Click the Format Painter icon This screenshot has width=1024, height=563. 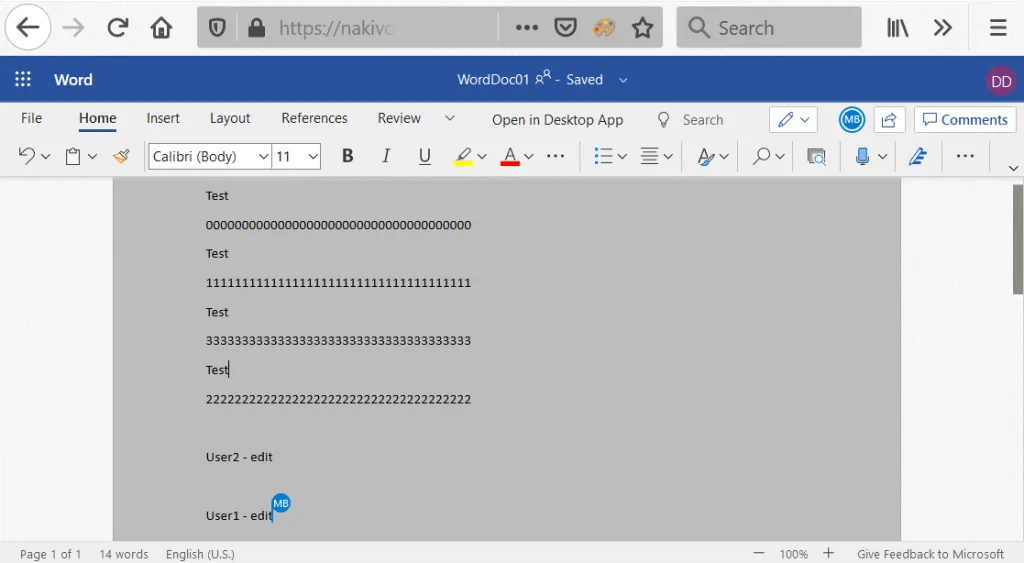tap(121, 156)
